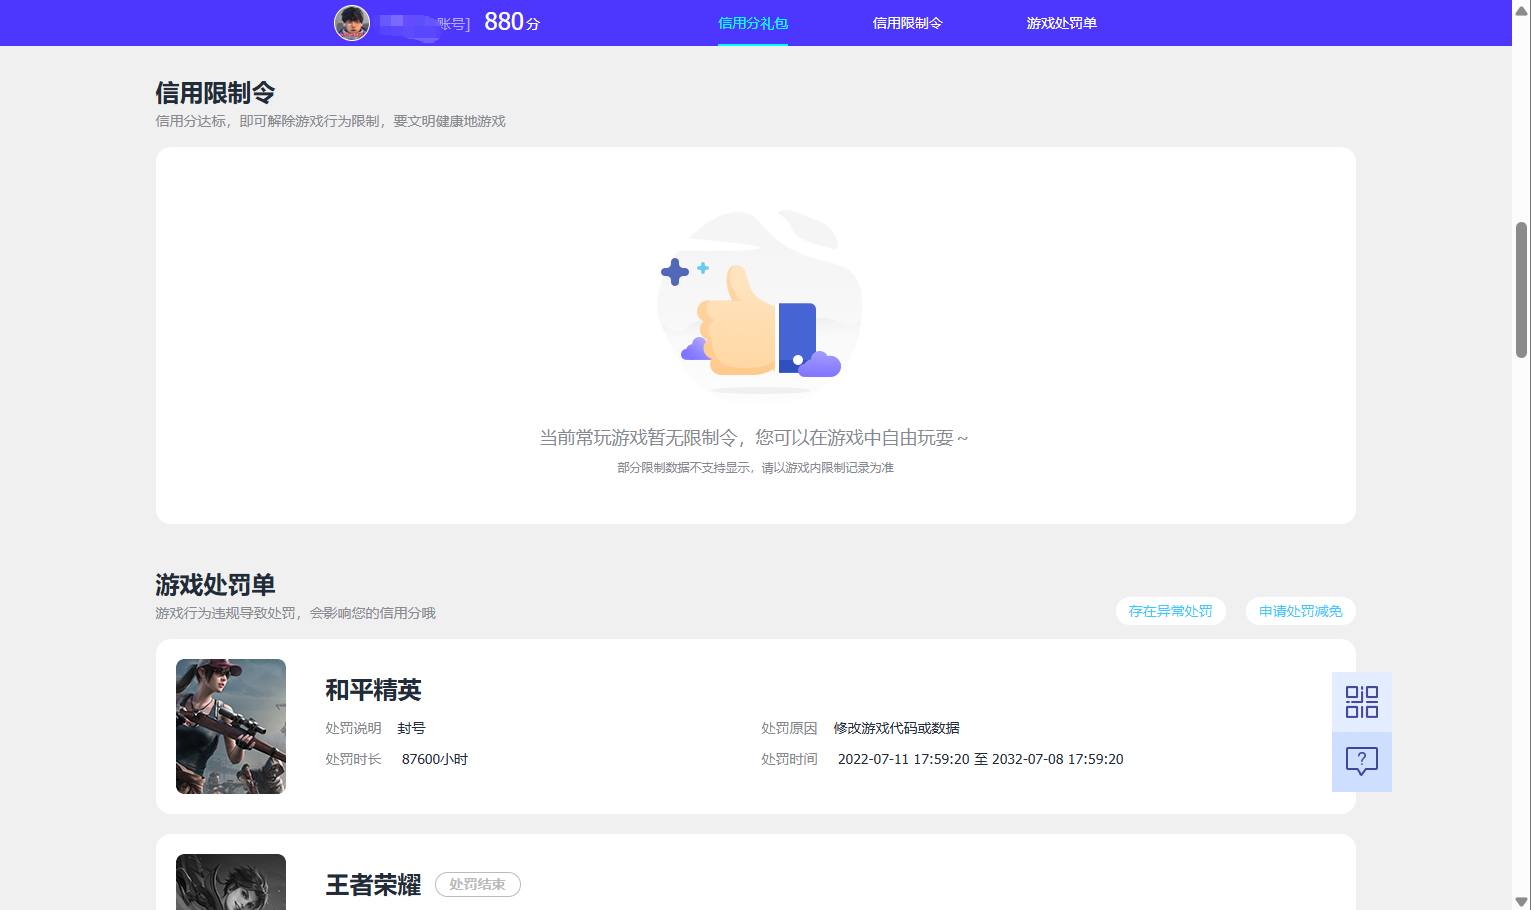Click the scrollbar down arrow
1531x910 pixels.
point(1522,901)
